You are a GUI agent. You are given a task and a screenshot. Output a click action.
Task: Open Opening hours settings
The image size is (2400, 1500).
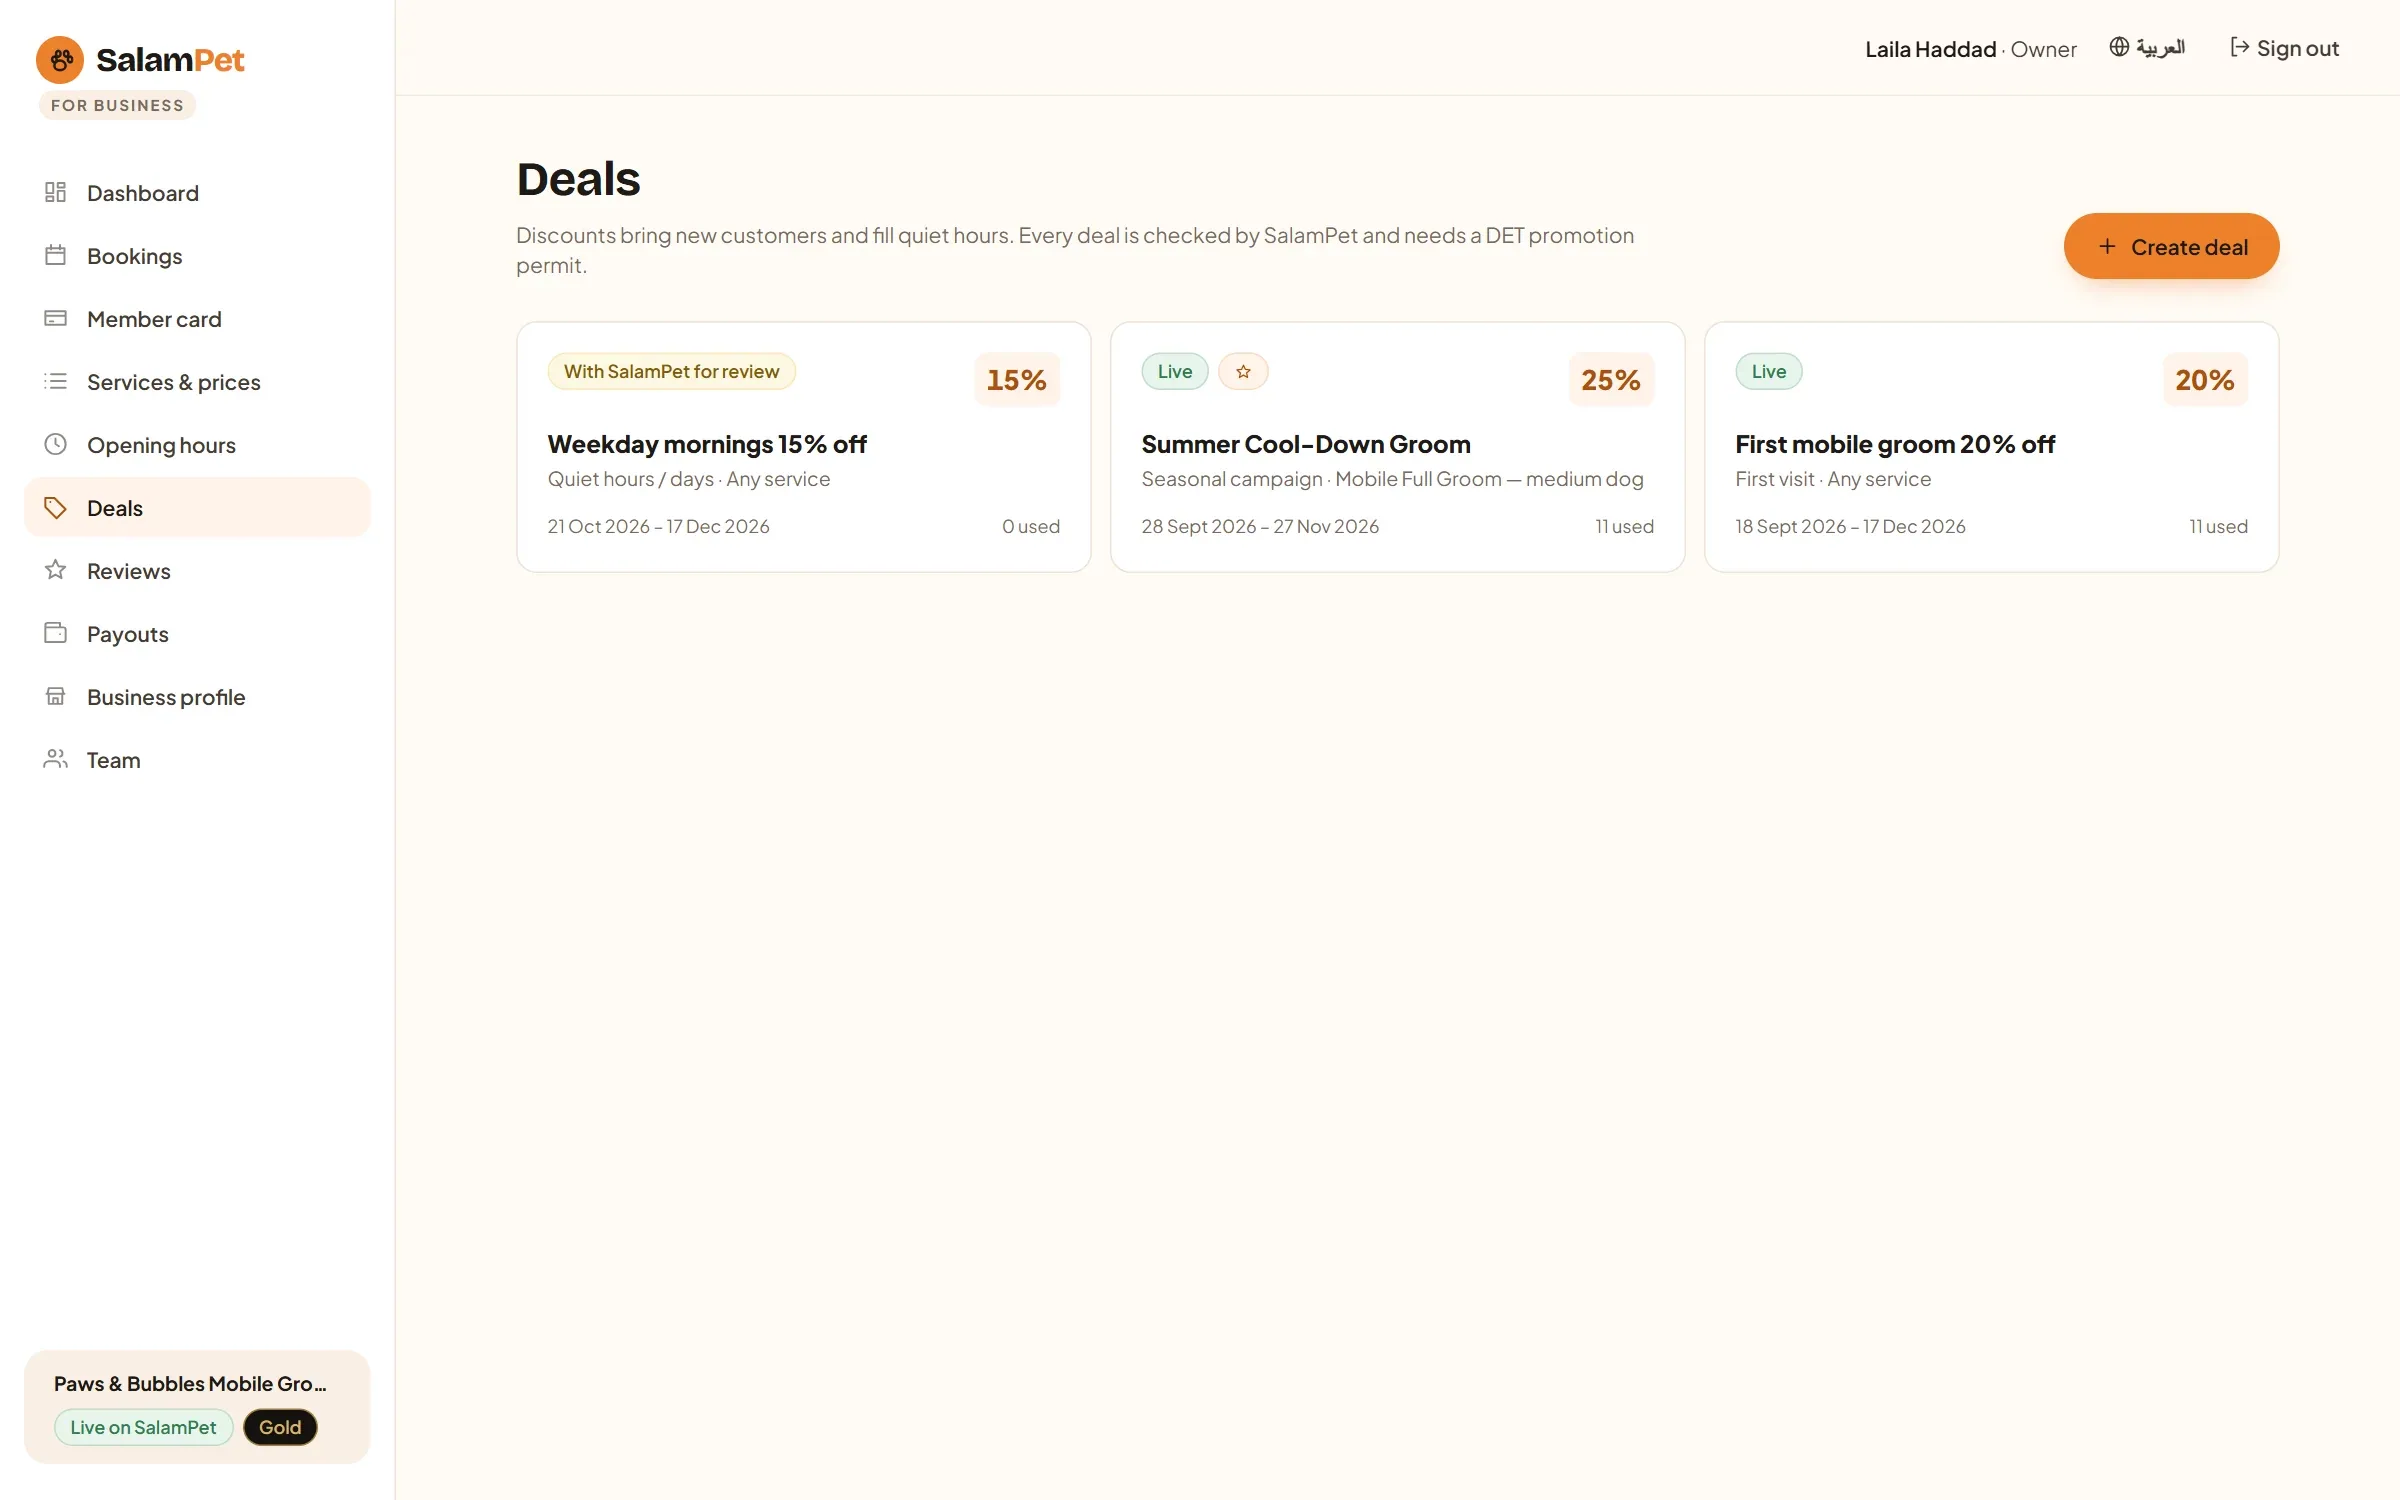click(x=197, y=444)
